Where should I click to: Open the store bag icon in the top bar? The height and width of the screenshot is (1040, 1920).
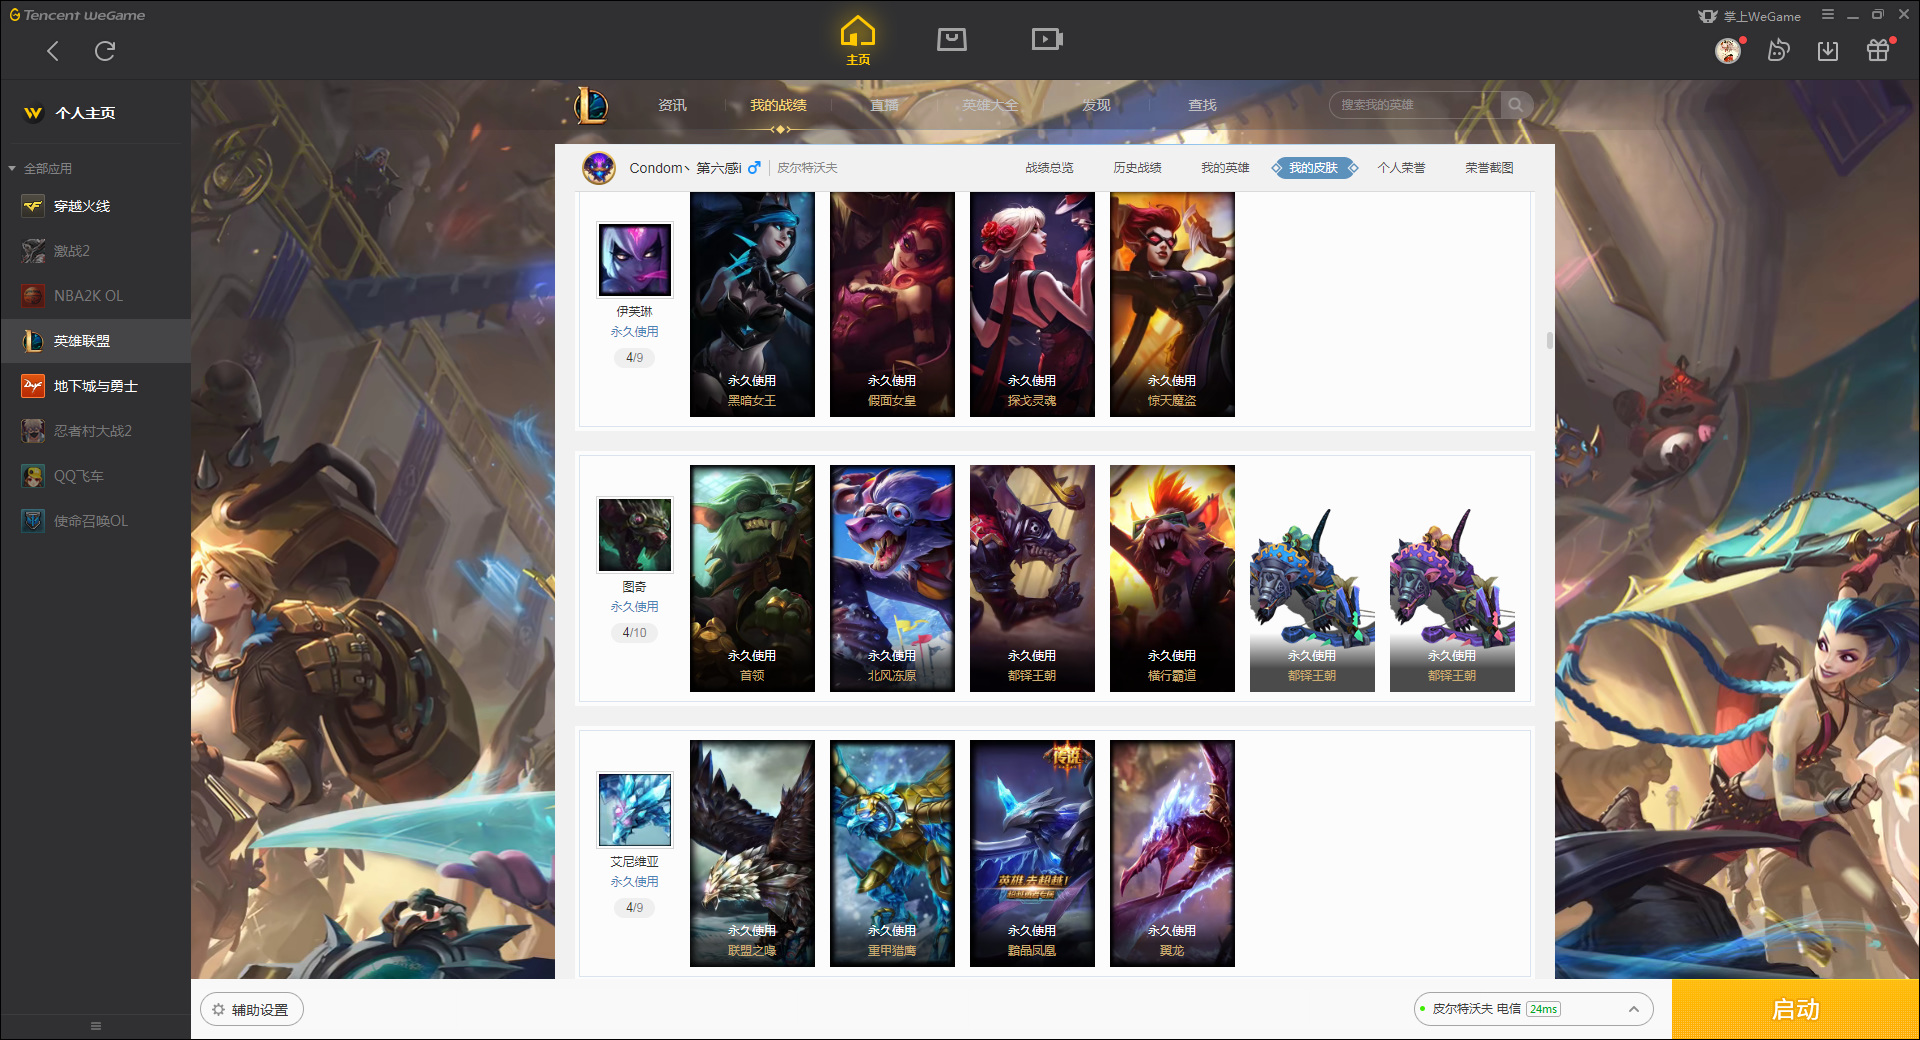pyautogui.click(x=952, y=39)
